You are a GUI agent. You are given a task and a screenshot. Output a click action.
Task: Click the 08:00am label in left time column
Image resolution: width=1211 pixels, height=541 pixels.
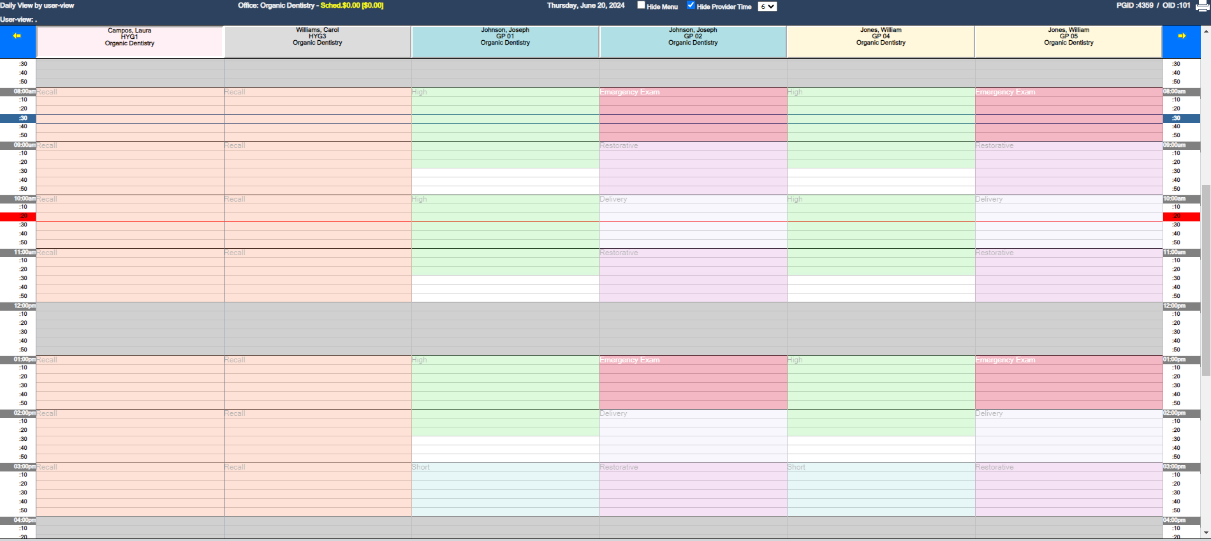click(x=18, y=92)
